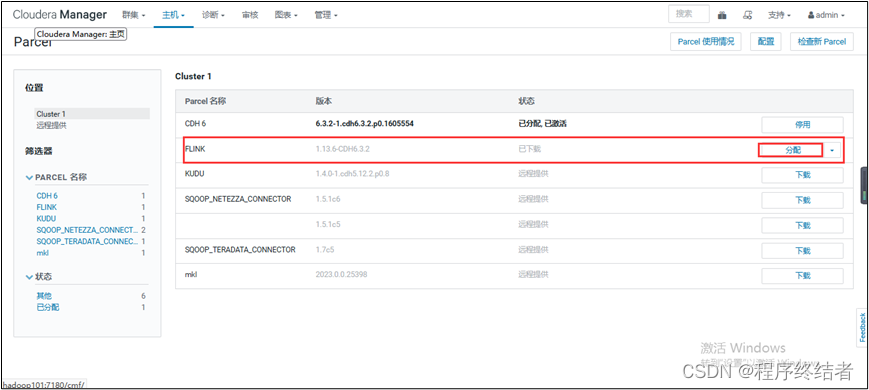
Task: Click the Parcel 名称 column header
Action: point(206,101)
